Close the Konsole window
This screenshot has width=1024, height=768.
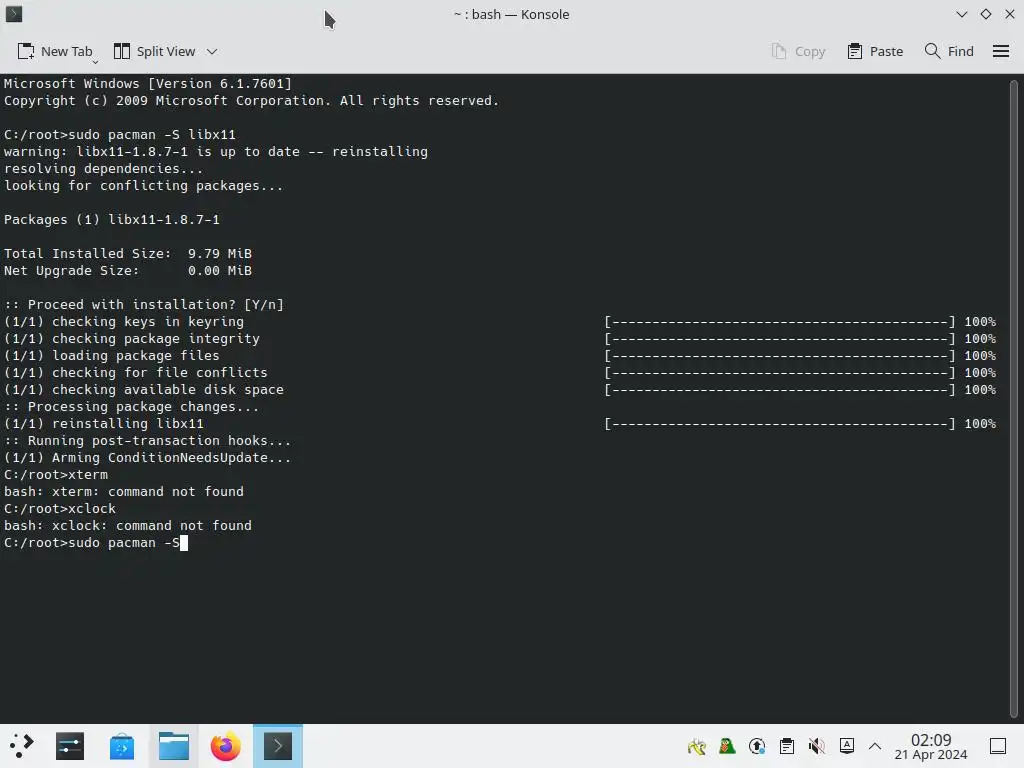1010,14
